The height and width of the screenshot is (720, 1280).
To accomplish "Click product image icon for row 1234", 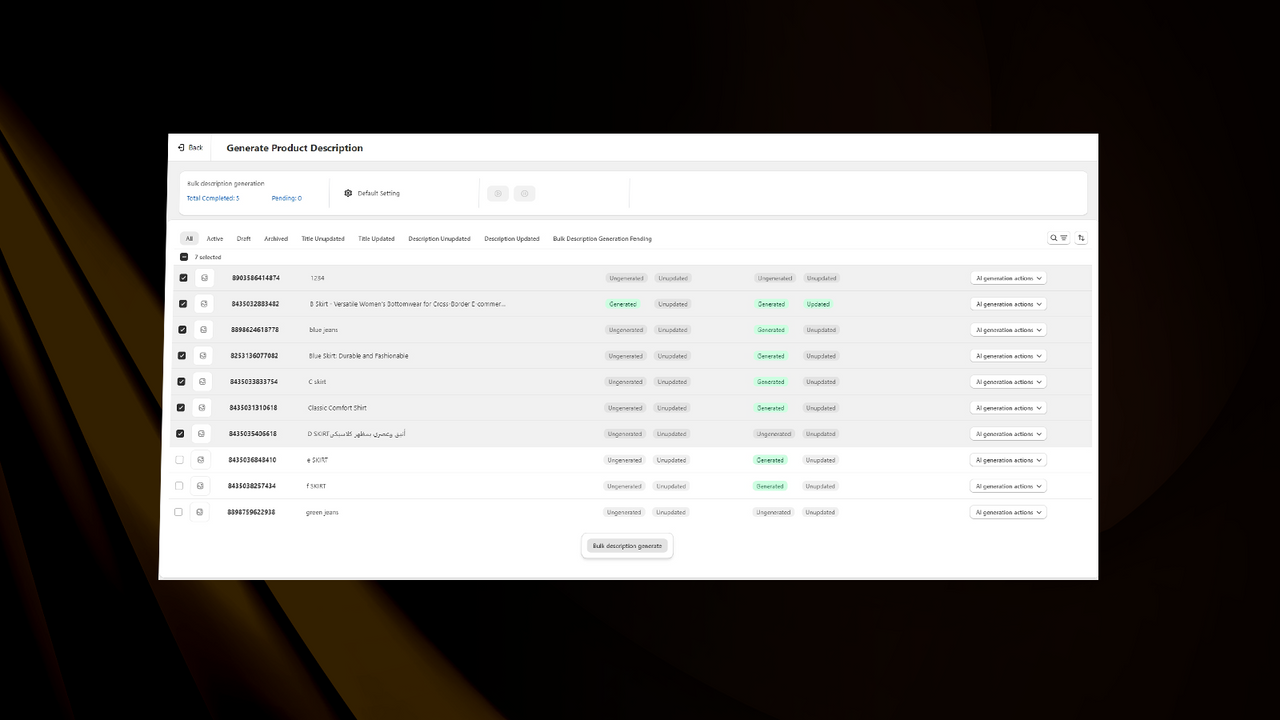I will pos(204,278).
